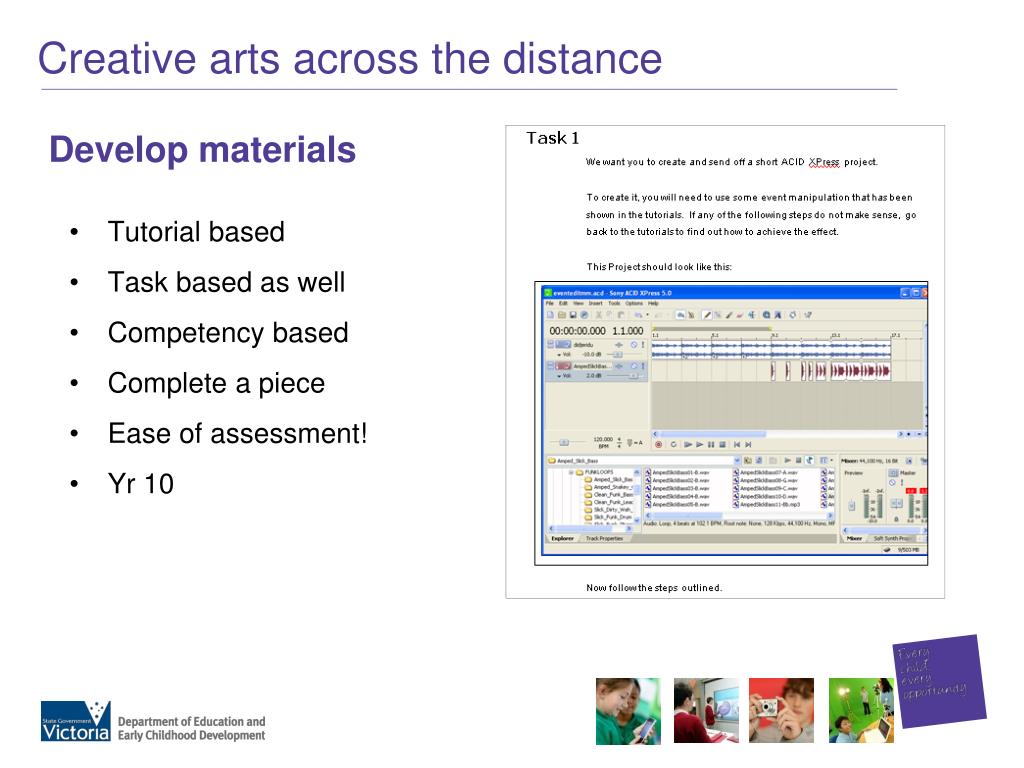Open the Amped_Slck_Bass folder path dropdown

pyautogui.click(x=737, y=461)
